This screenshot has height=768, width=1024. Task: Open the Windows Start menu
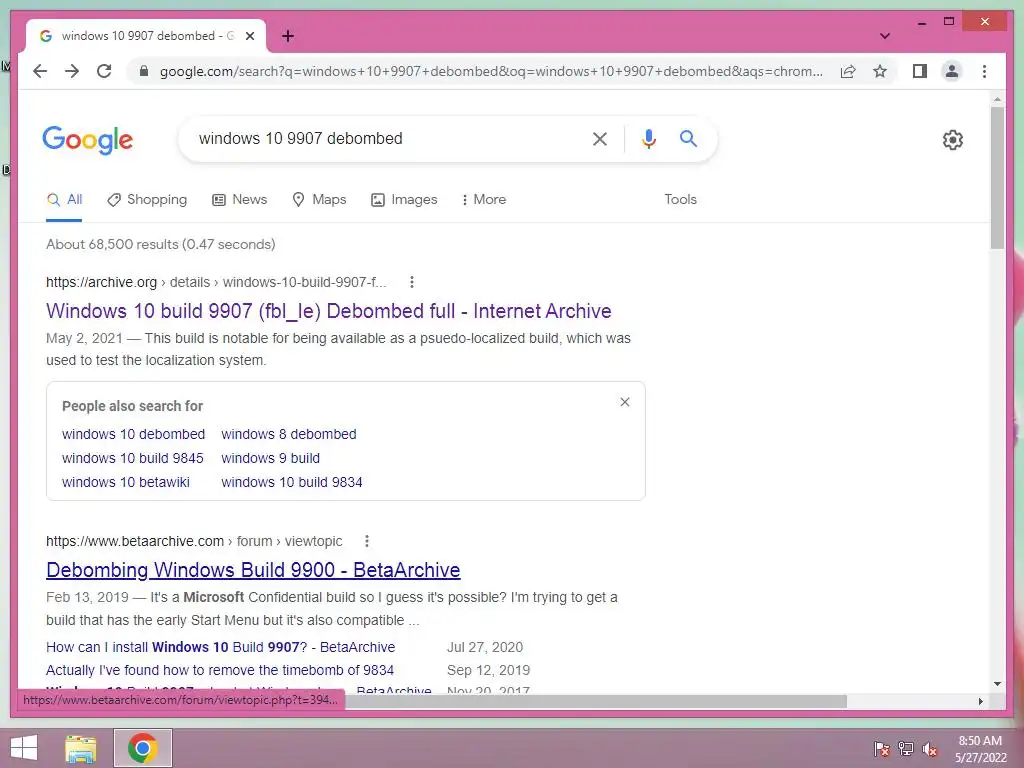tap(24, 748)
